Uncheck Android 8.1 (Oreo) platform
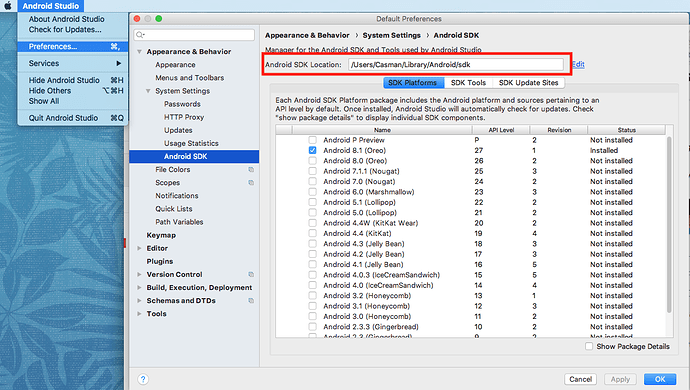This screenshot has width=690, height=390. pos(312,150)
